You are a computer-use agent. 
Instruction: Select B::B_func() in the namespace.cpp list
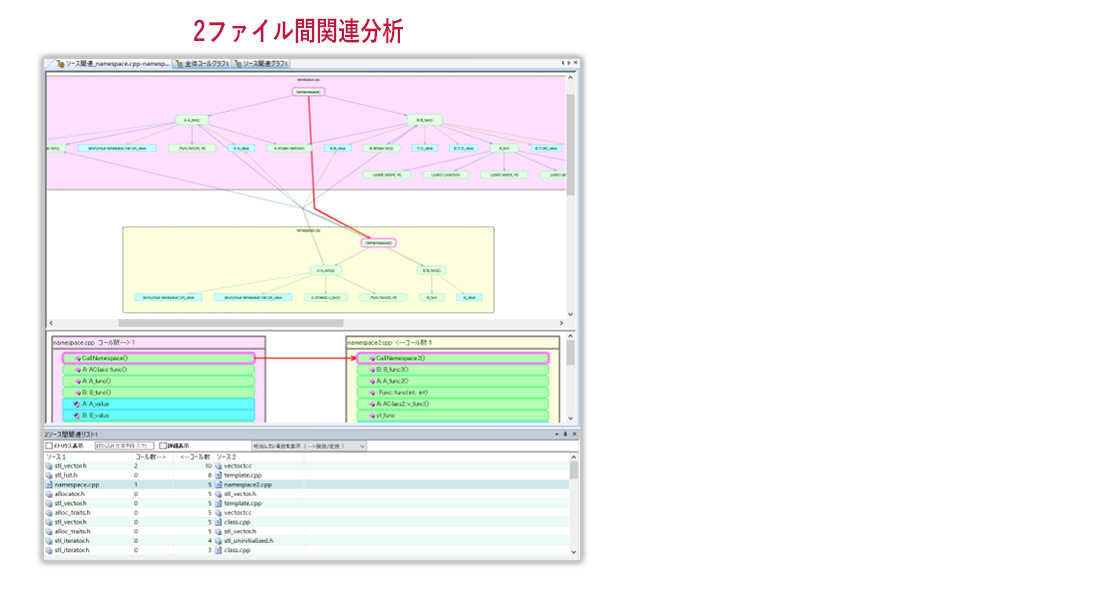pos(159,393)
